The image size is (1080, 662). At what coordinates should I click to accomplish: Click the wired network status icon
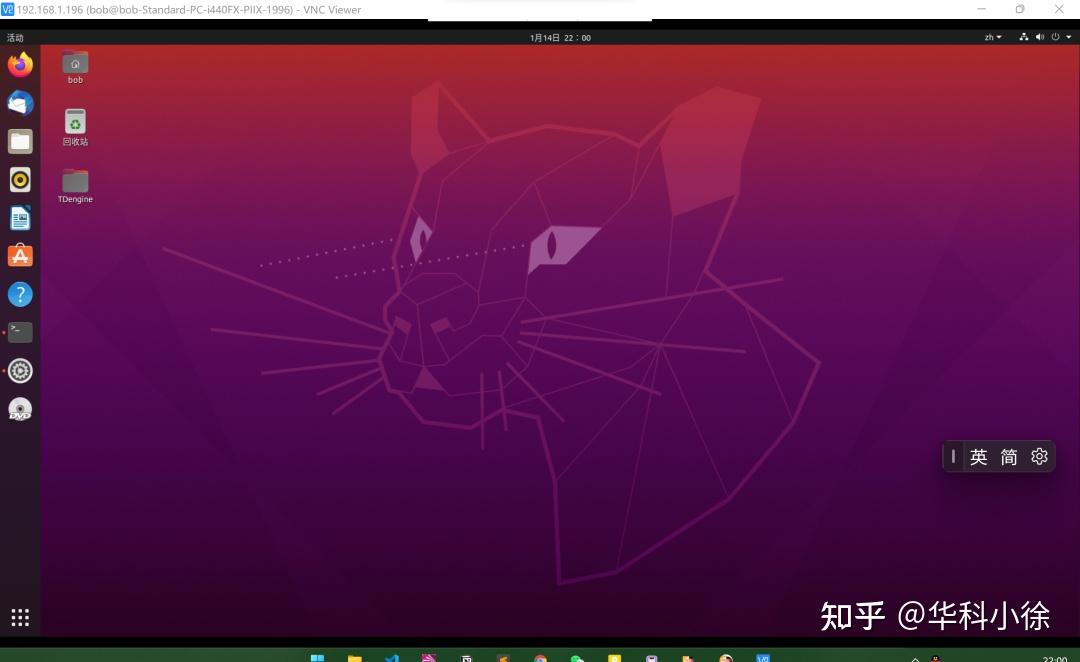coord(1024,37)
